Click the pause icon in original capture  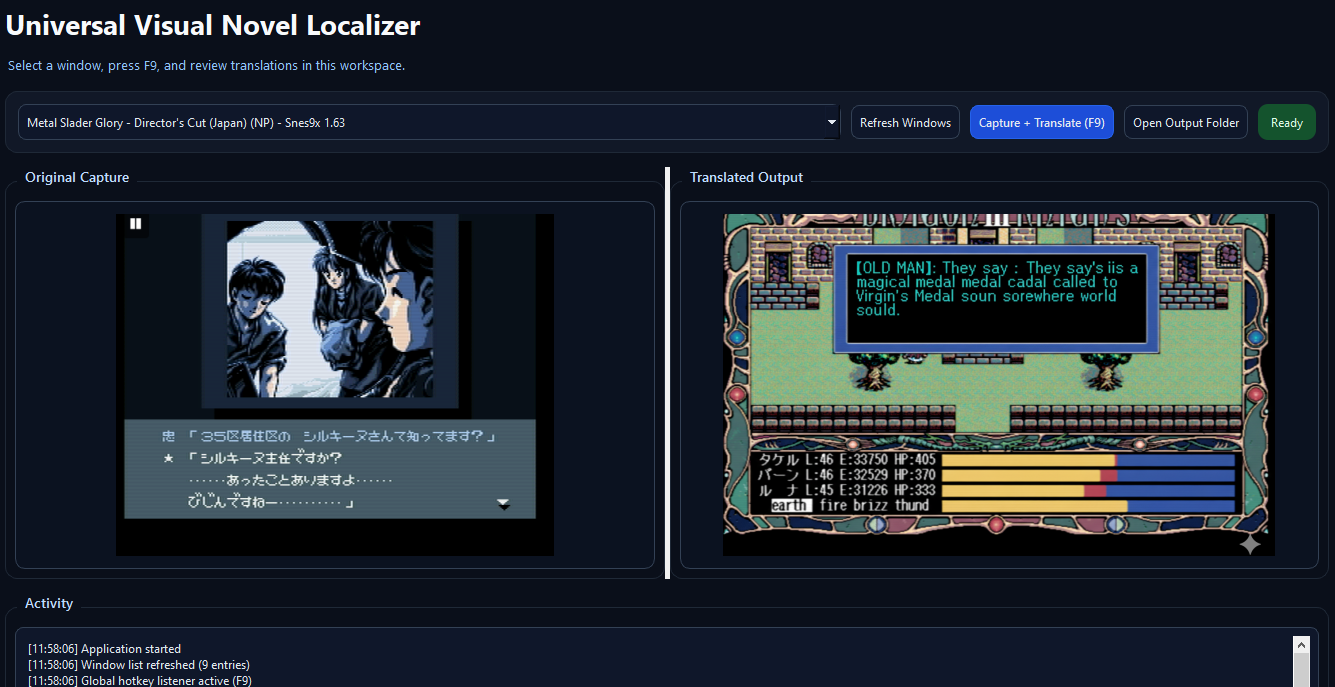coord(135,224)
